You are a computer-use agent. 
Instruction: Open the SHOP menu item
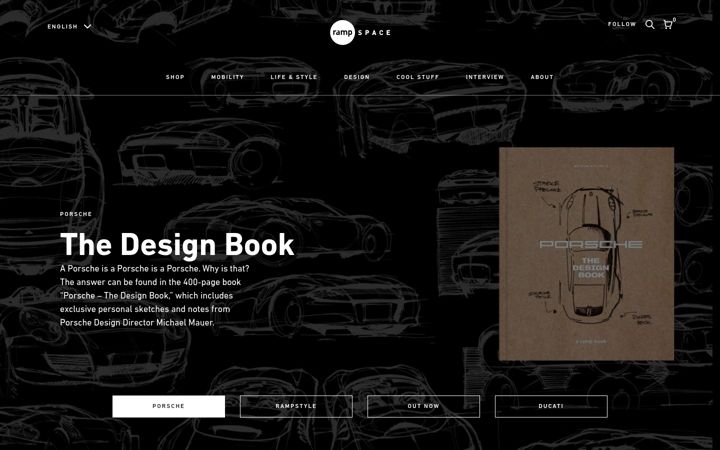tap(175, 77)
